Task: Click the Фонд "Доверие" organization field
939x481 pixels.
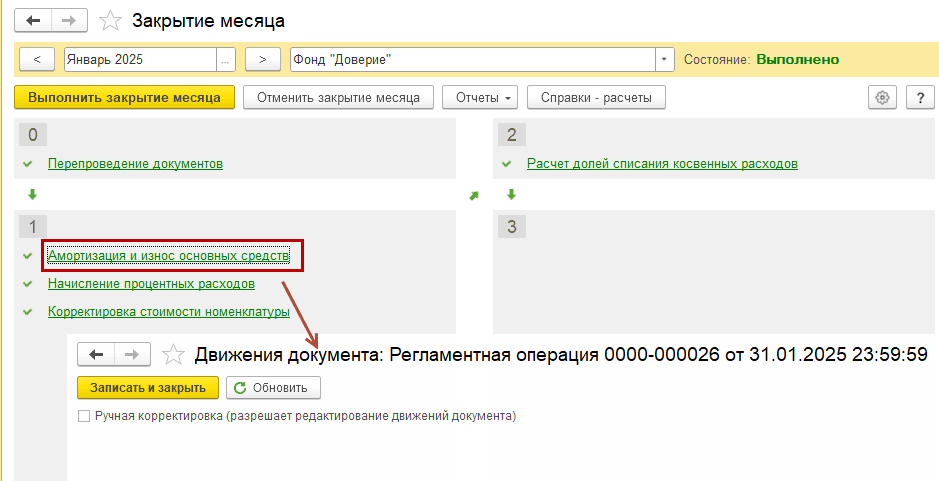Action: click(x=473, y=59)
